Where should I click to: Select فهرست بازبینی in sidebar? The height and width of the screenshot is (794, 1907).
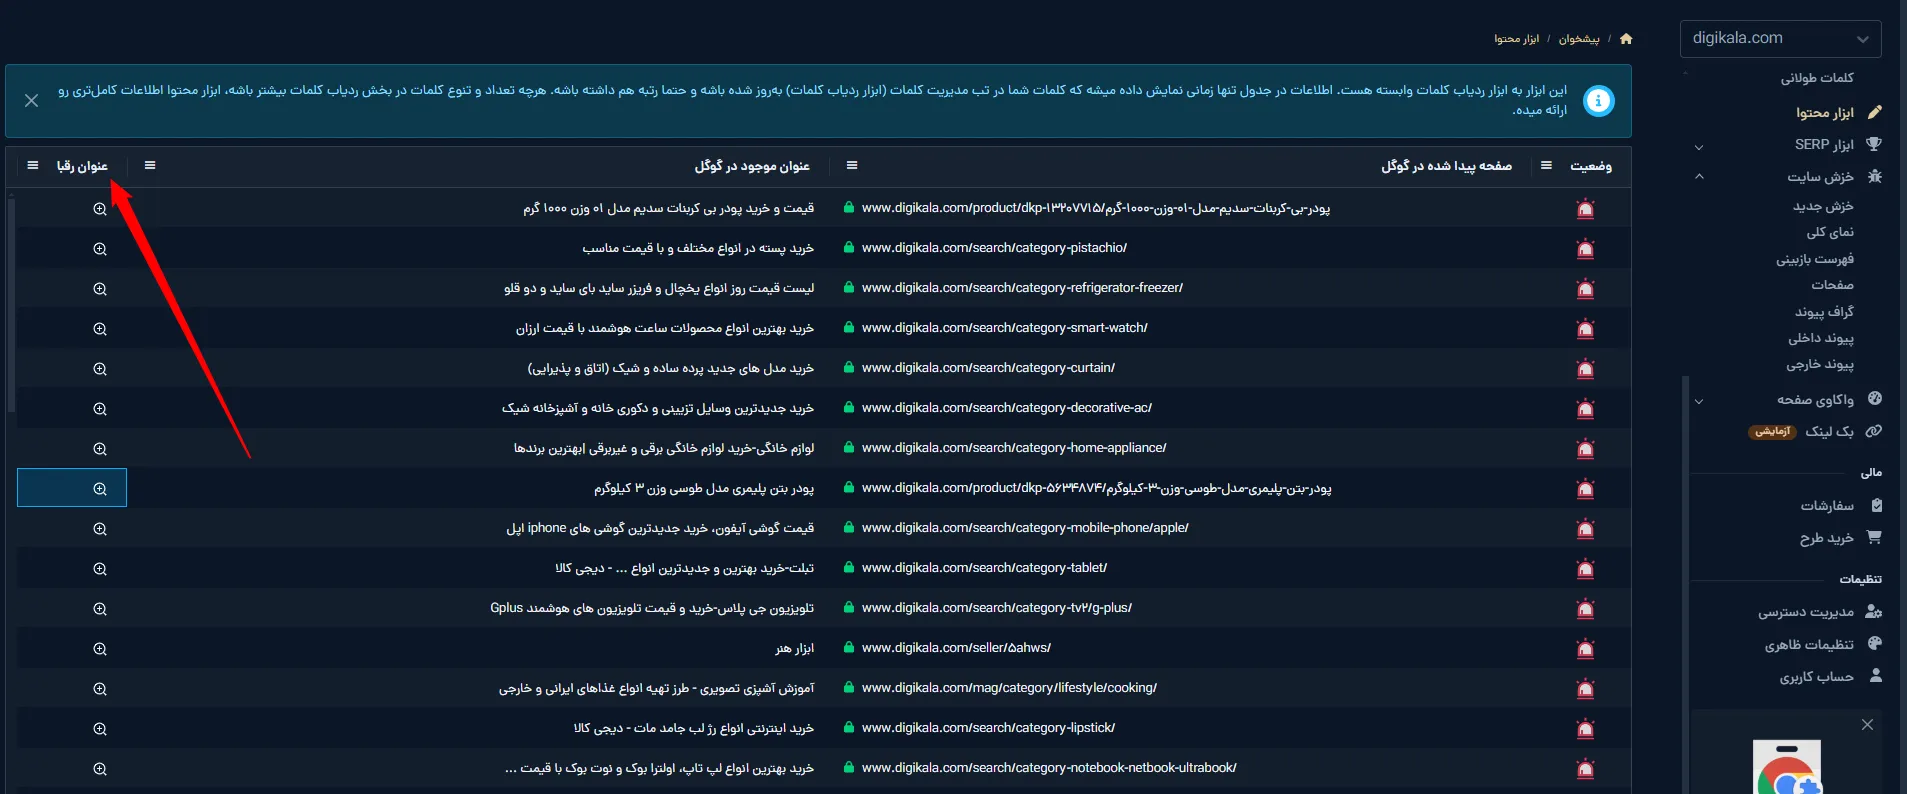[1814, 259]
